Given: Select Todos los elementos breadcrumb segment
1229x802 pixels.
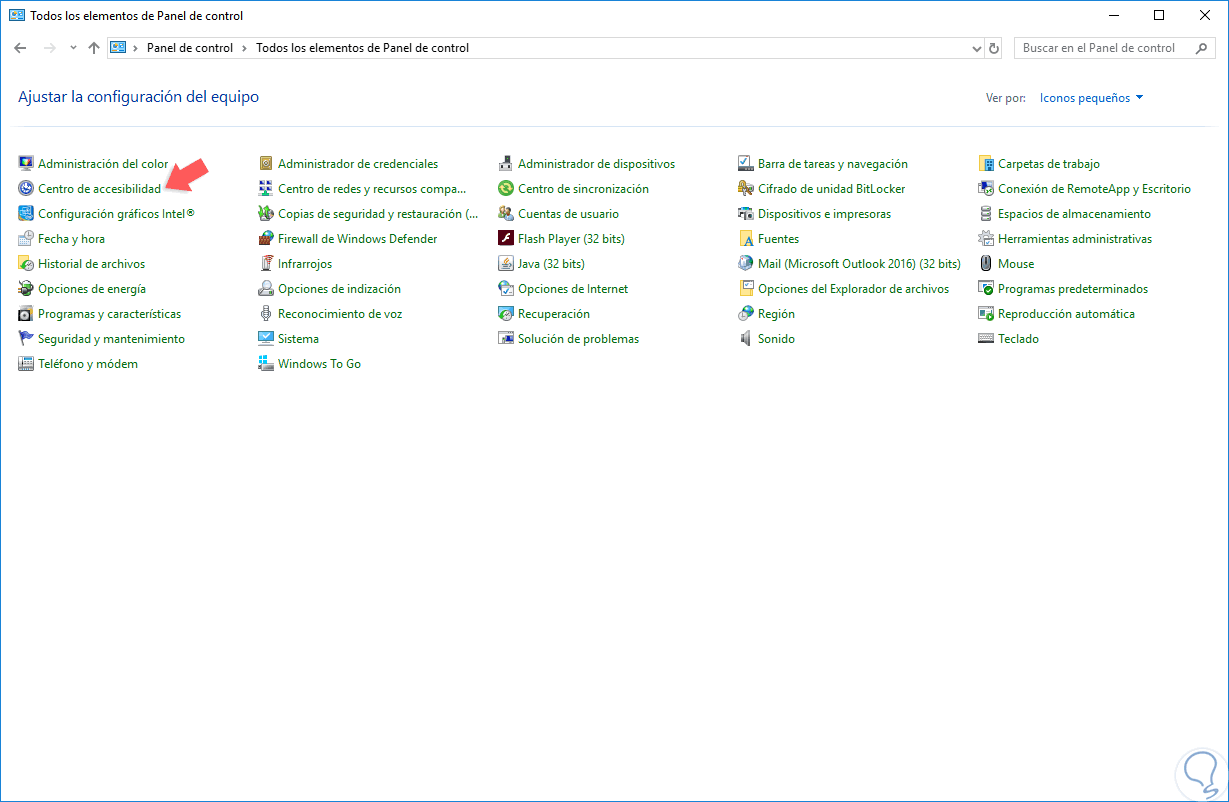Looking at the screenshot, I should tap(362, 48).
